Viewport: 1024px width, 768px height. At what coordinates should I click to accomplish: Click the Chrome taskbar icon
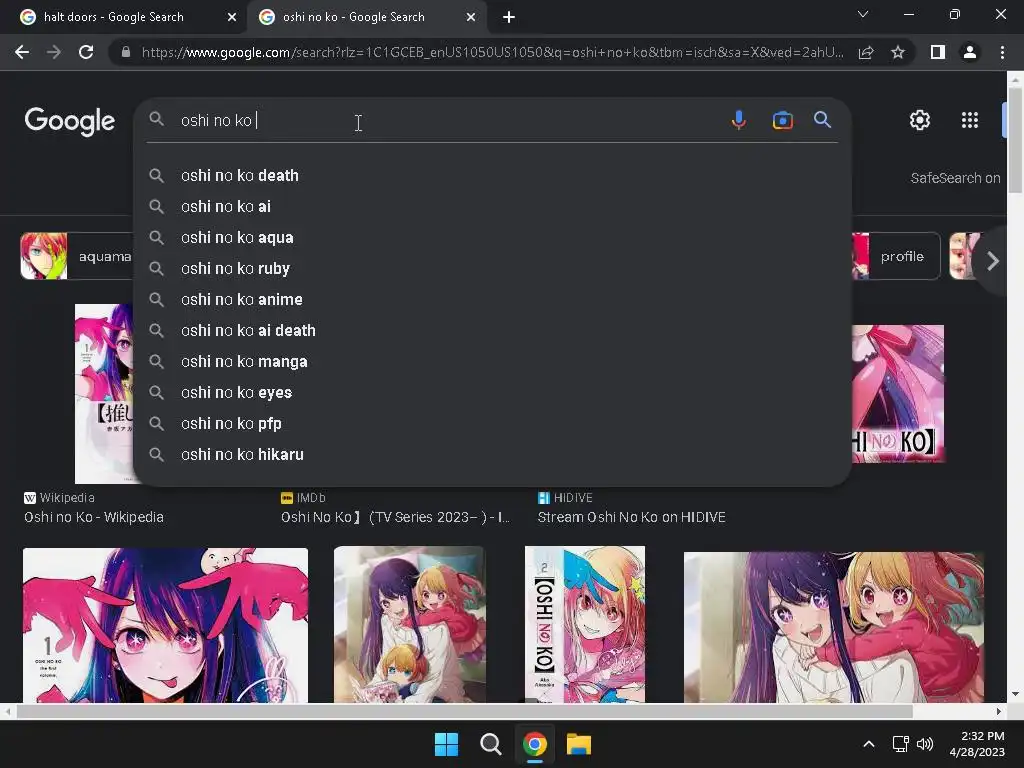point(534,744)
